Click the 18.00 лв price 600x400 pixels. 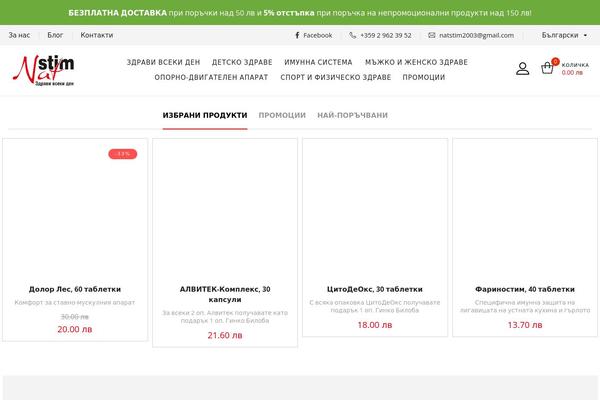pos(375,325)
